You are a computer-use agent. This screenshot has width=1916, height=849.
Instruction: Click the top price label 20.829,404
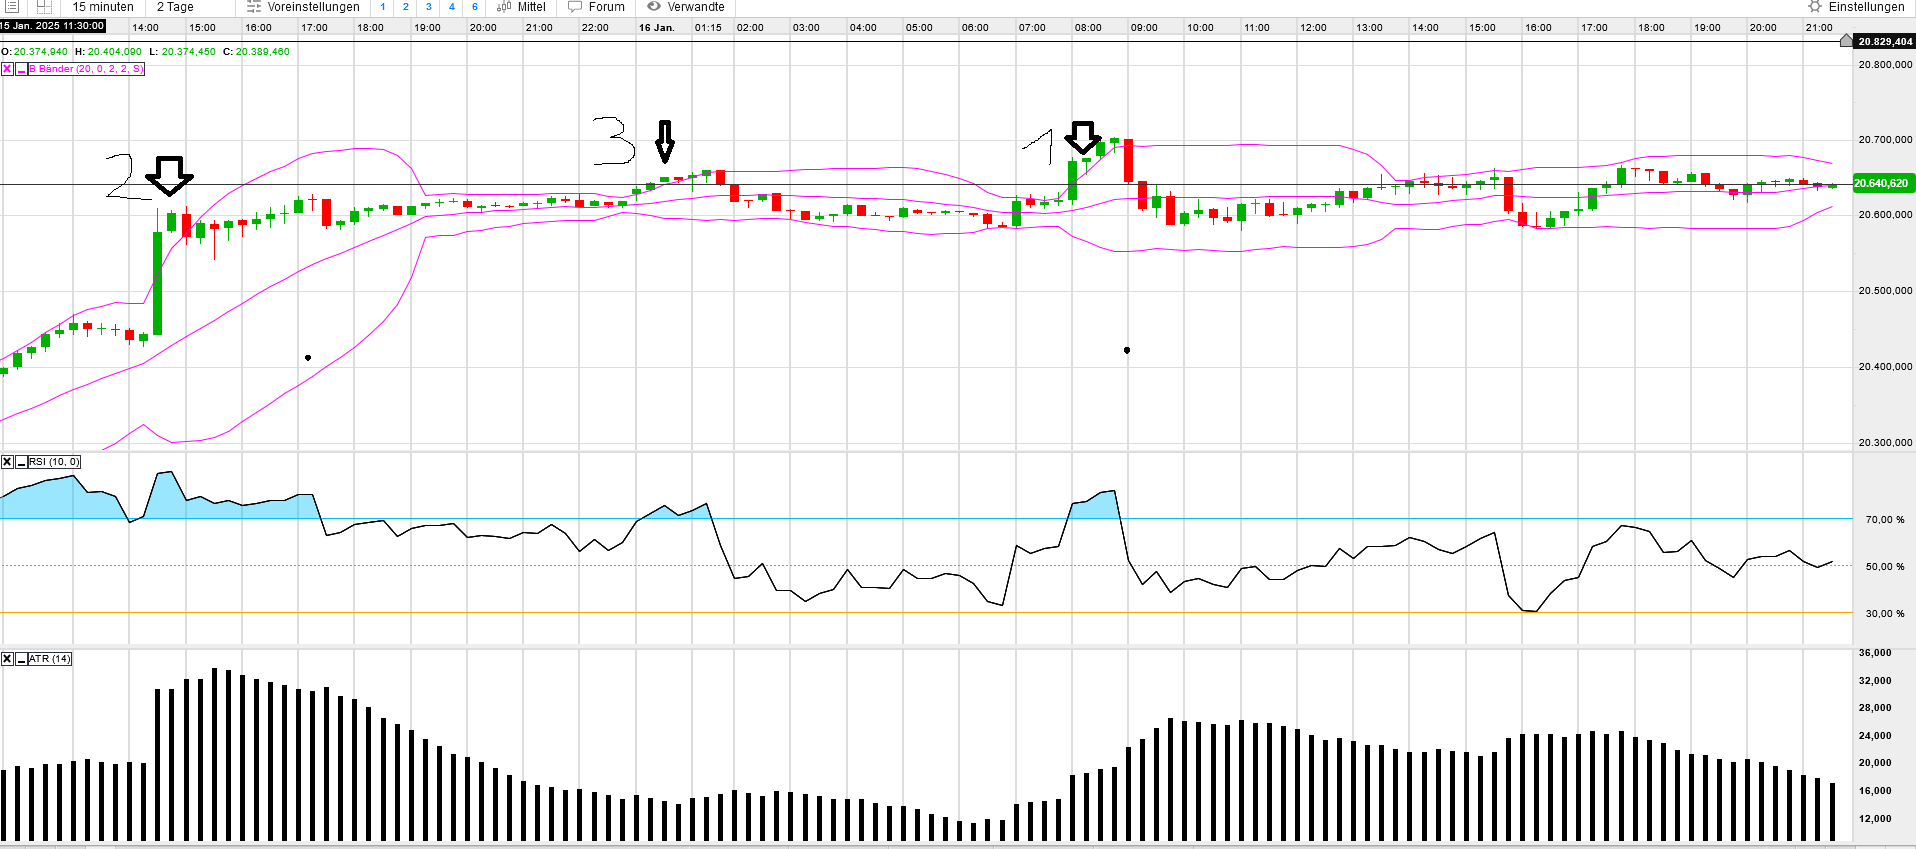(1885, 42)
